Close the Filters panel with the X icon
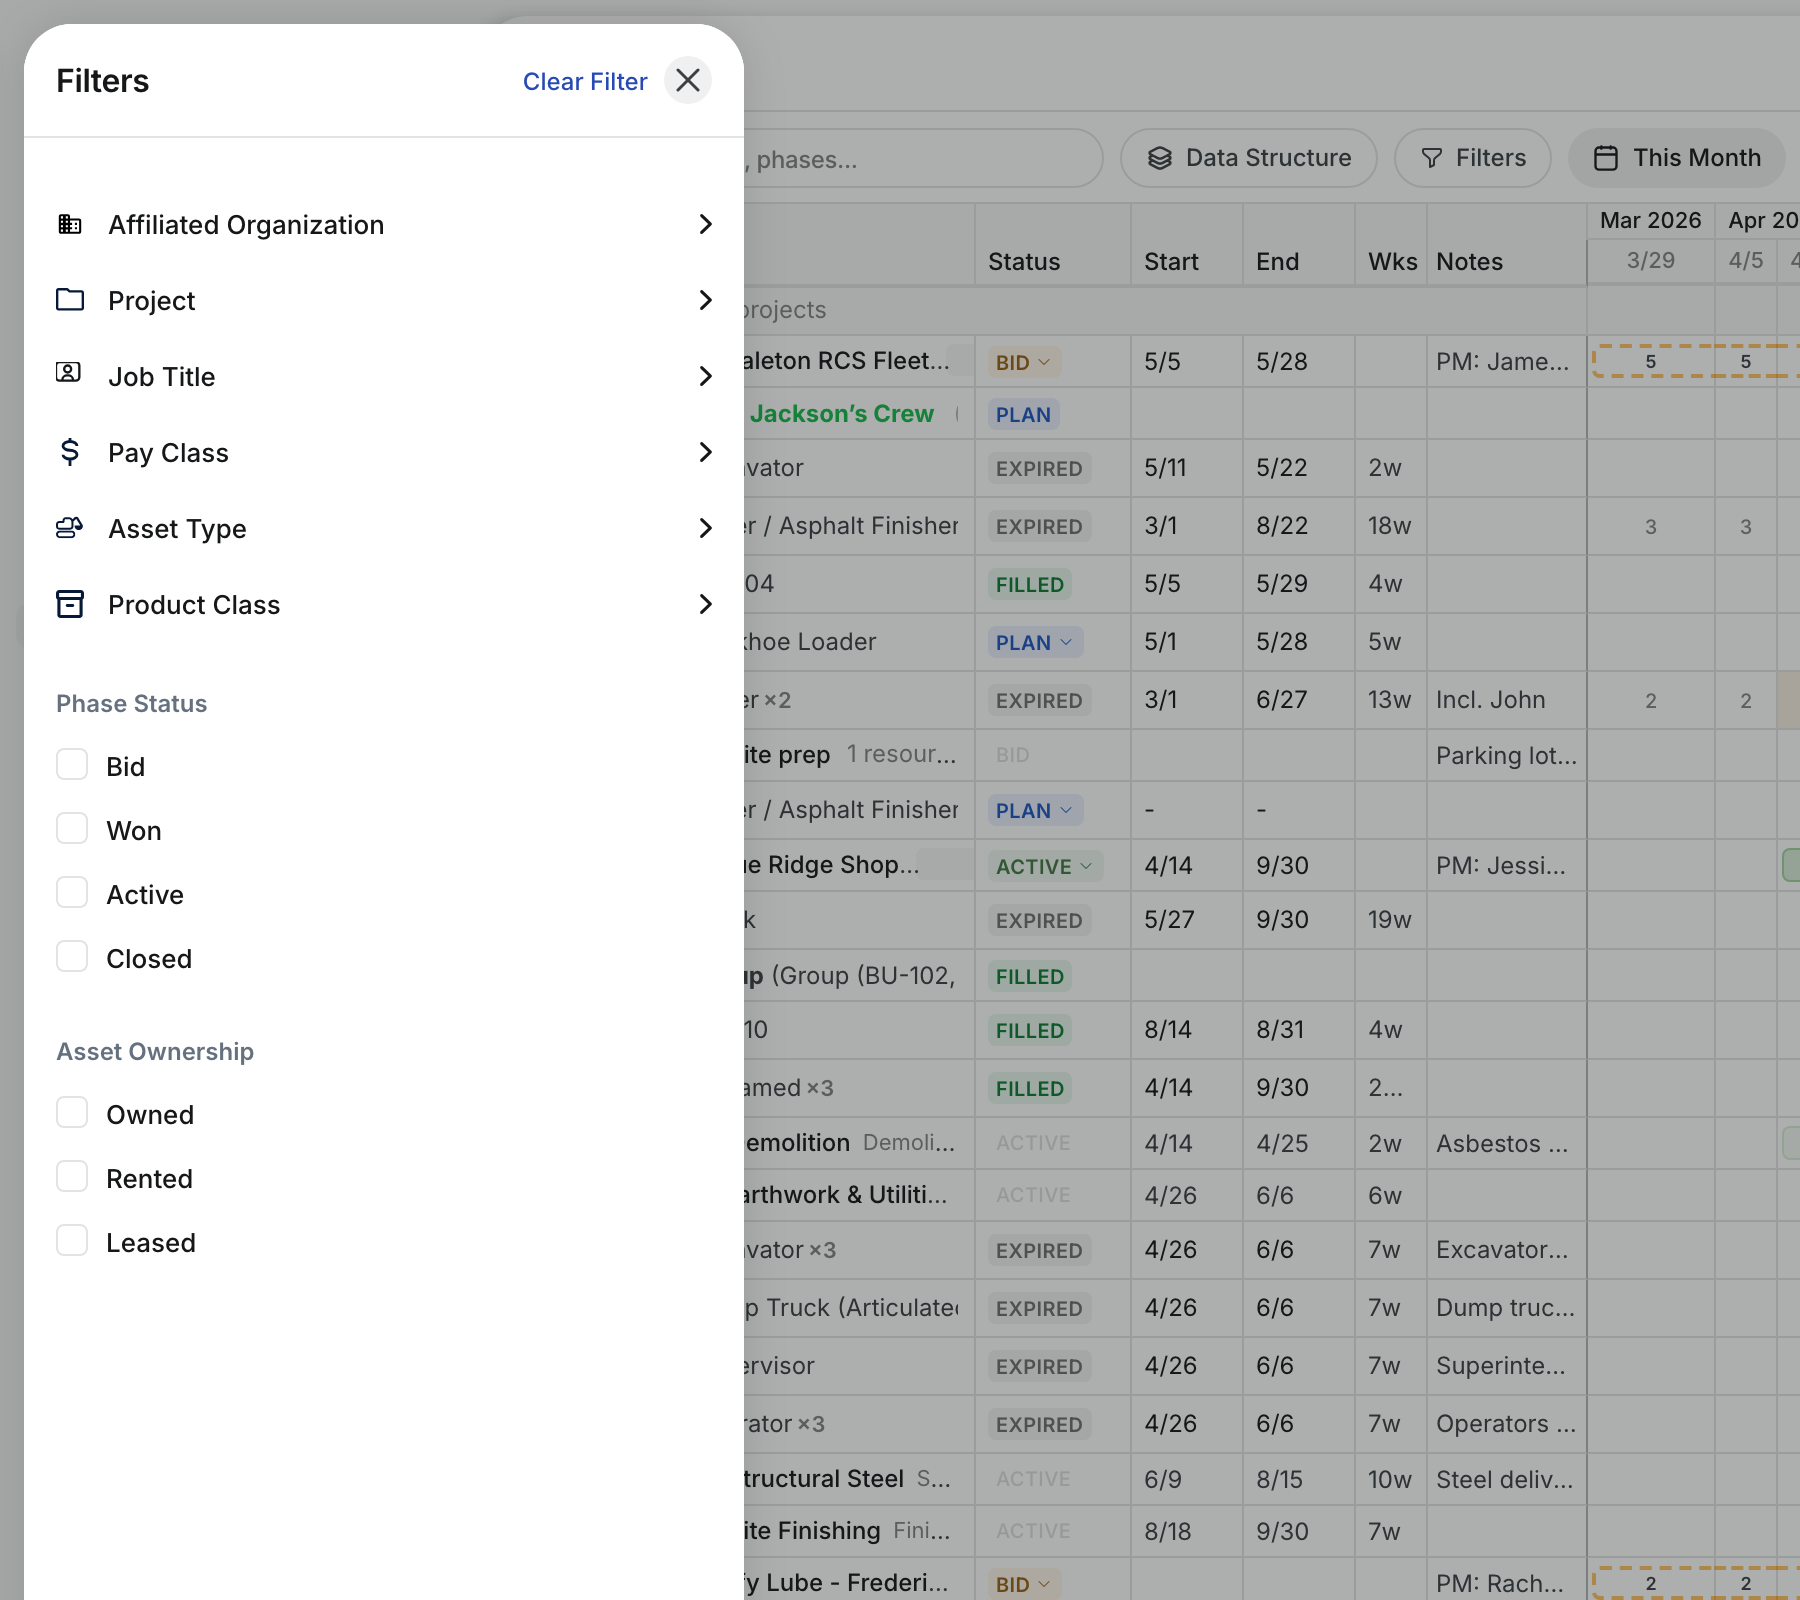1800x1600 pixels. [x=688, y=80]
